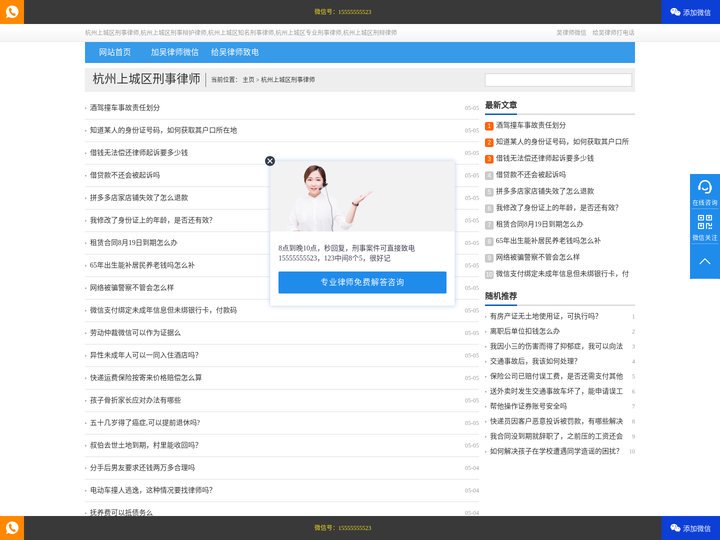The image size is (720, 540).
Task: Click the 微信号 text in bottom bar
Action: coord(343,528)
